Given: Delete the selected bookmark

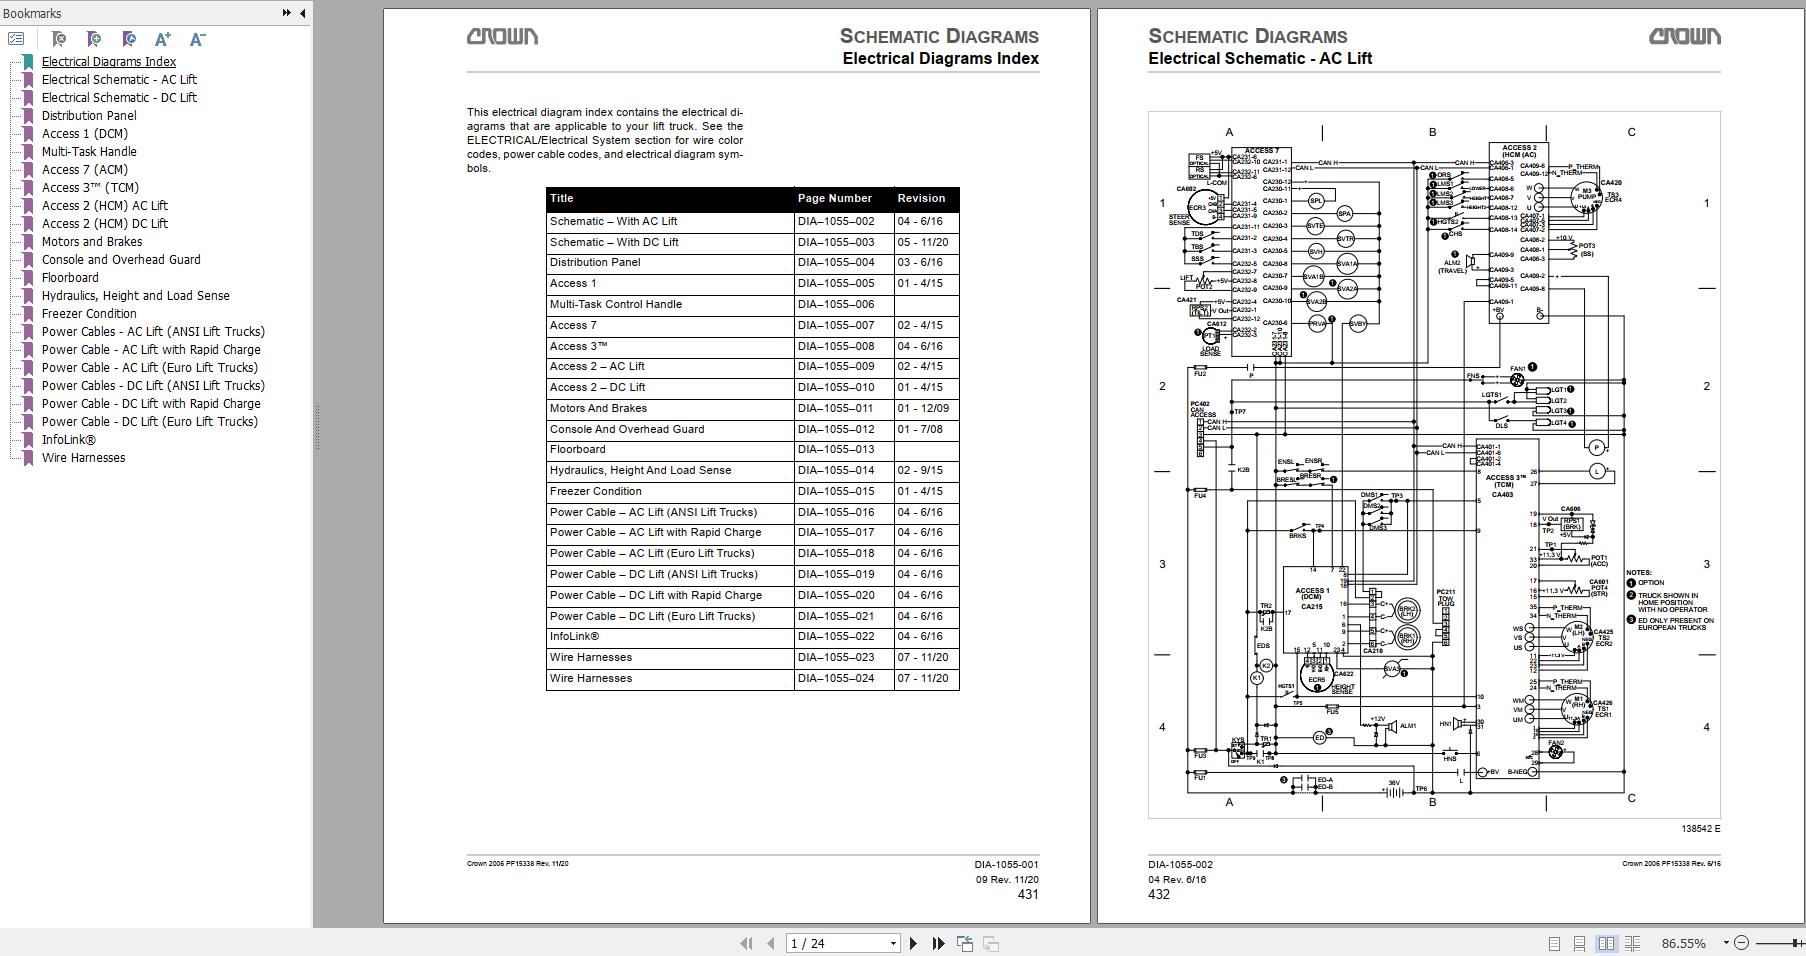Looking at the screenshot, I should pyautogui.click(x=58, y=39).
